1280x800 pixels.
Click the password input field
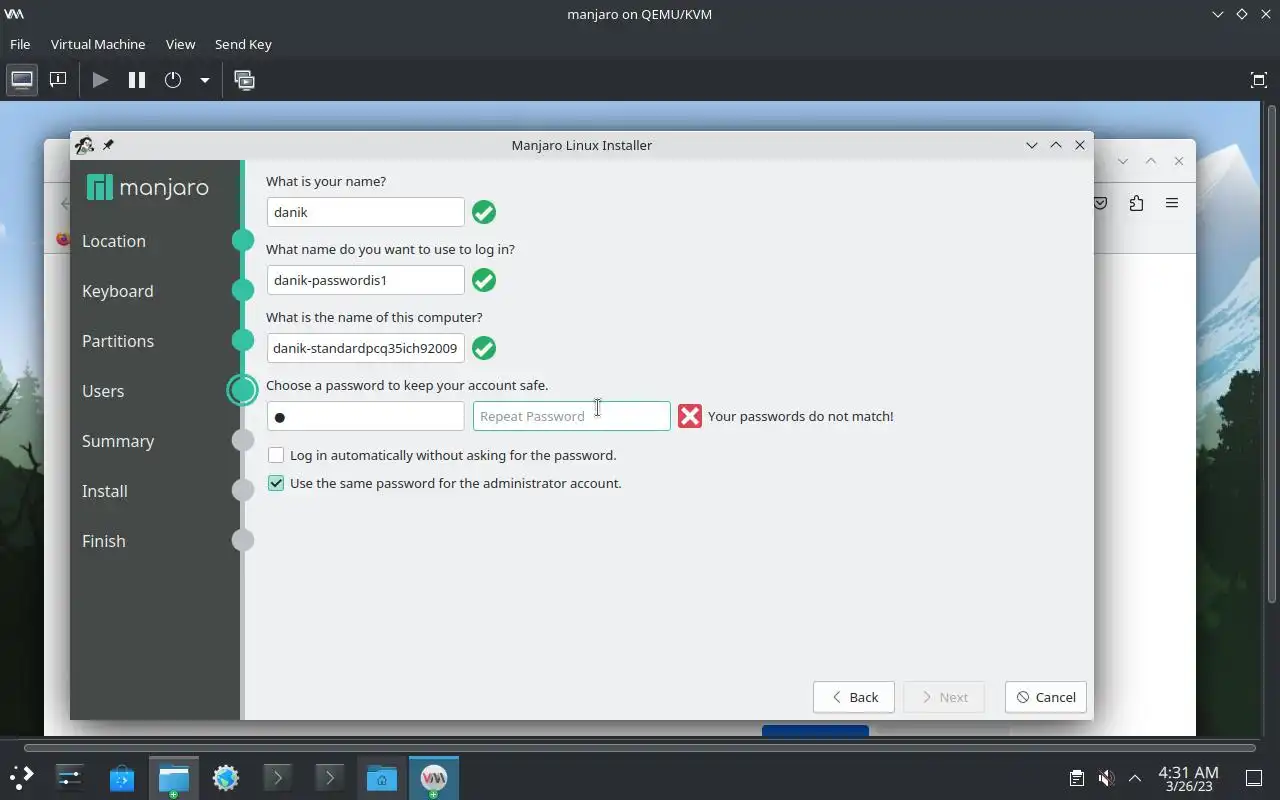coord(366,416)
